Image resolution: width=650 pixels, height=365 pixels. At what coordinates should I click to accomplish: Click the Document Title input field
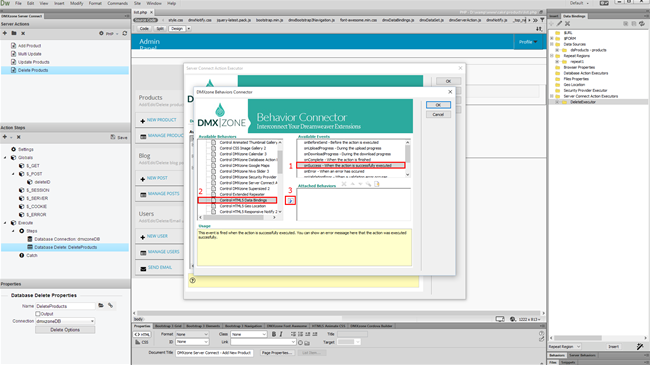214,353
